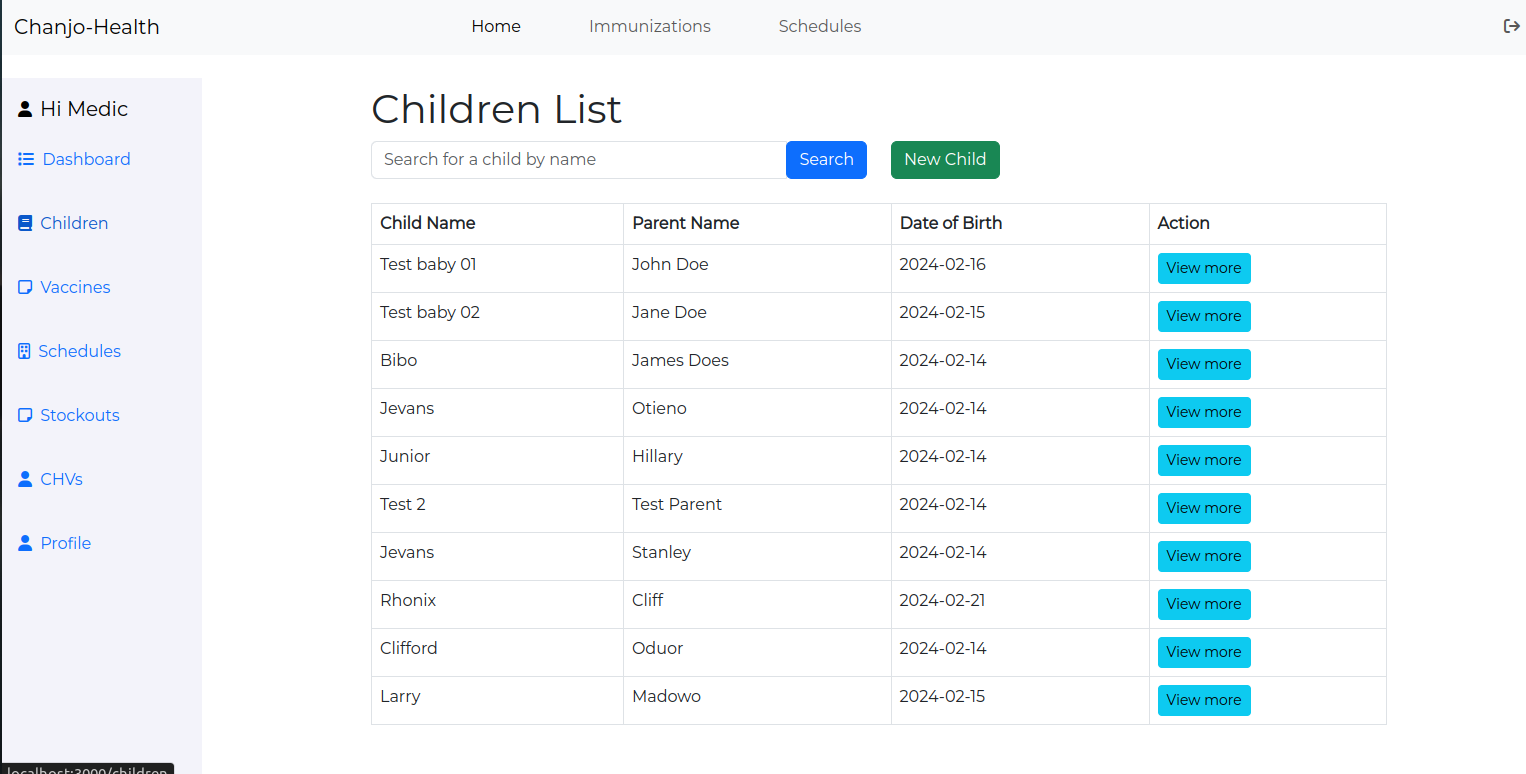This screenshot has width=1526, height=774.
Task: Click the Dashboard list icon in sidebar
Action: [26, 159]
